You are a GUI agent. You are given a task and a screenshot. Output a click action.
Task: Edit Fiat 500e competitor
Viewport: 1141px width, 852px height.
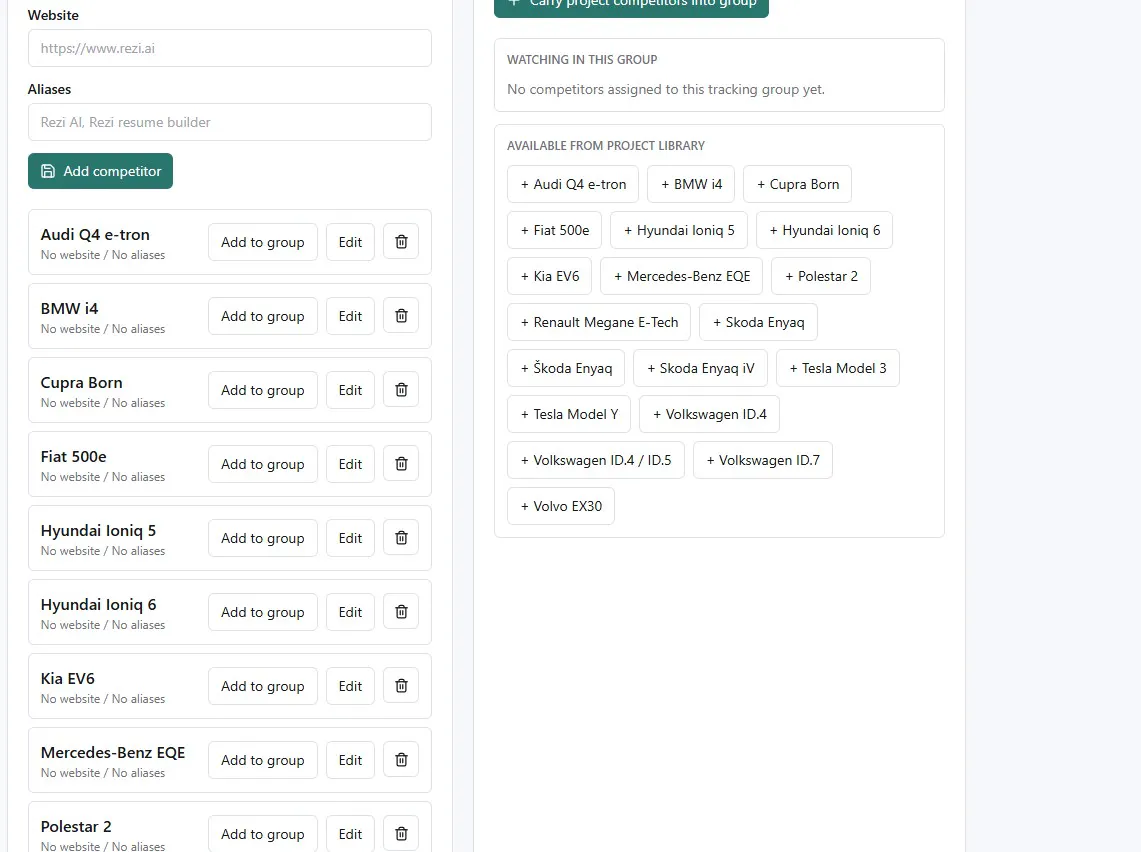point(350,463)
